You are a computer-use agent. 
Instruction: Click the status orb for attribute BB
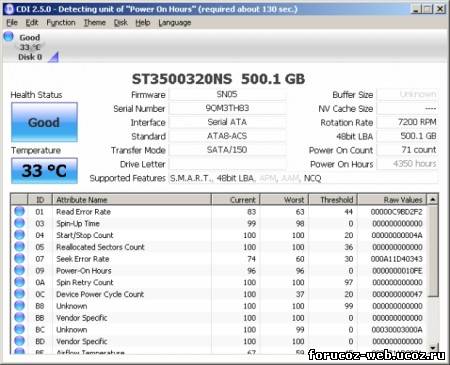(x=20, y=318)
